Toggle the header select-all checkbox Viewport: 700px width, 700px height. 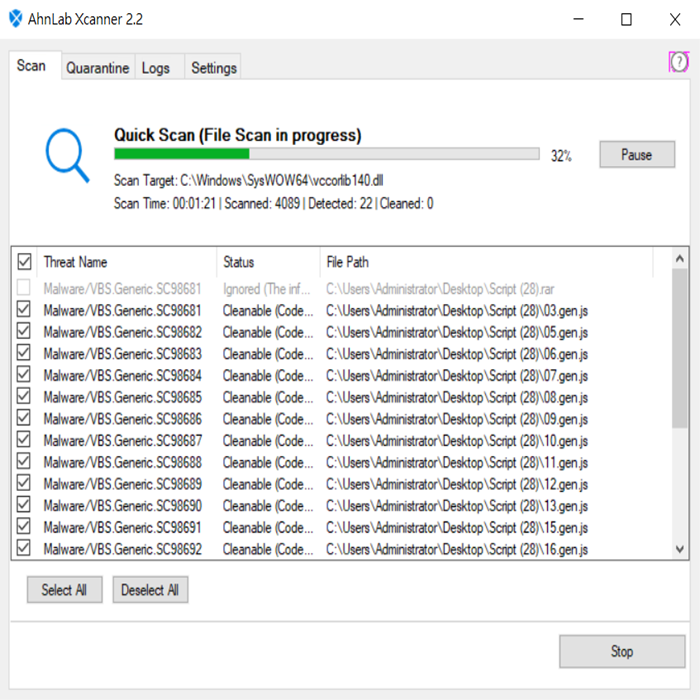(x=25, y=262)
